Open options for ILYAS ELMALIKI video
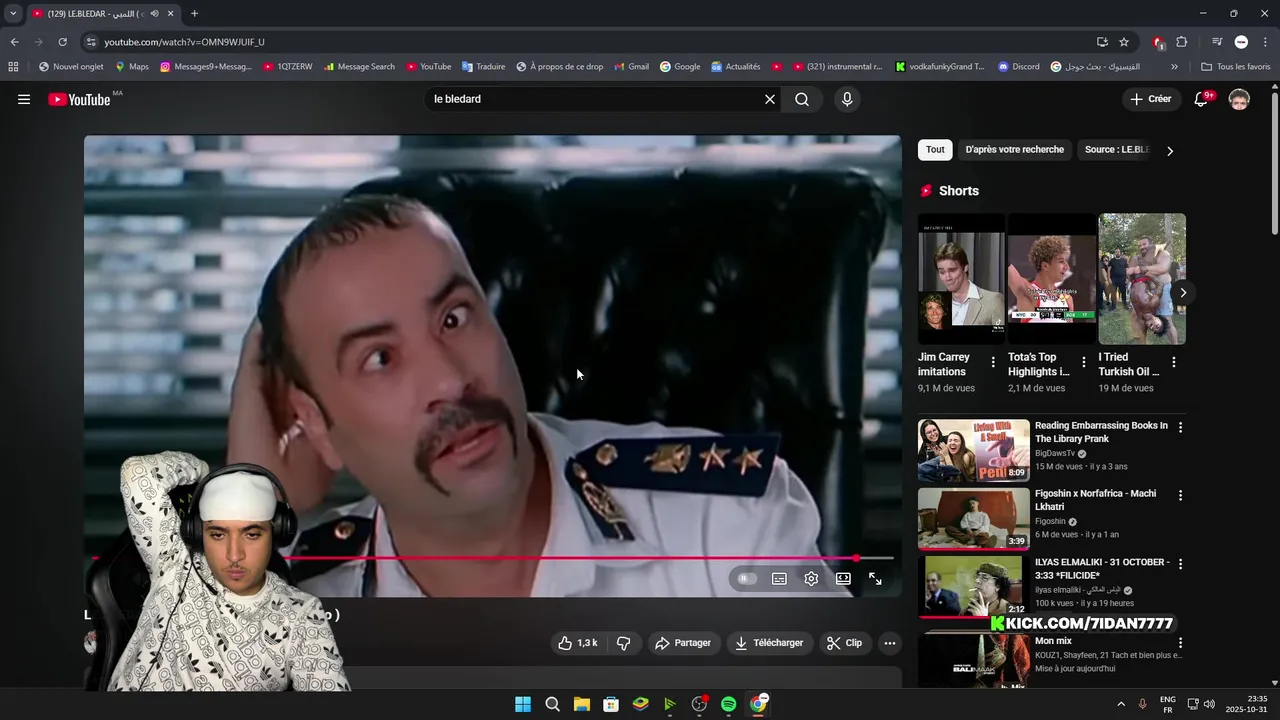This screenshot has width=1280, height=720. [1180, 564]
